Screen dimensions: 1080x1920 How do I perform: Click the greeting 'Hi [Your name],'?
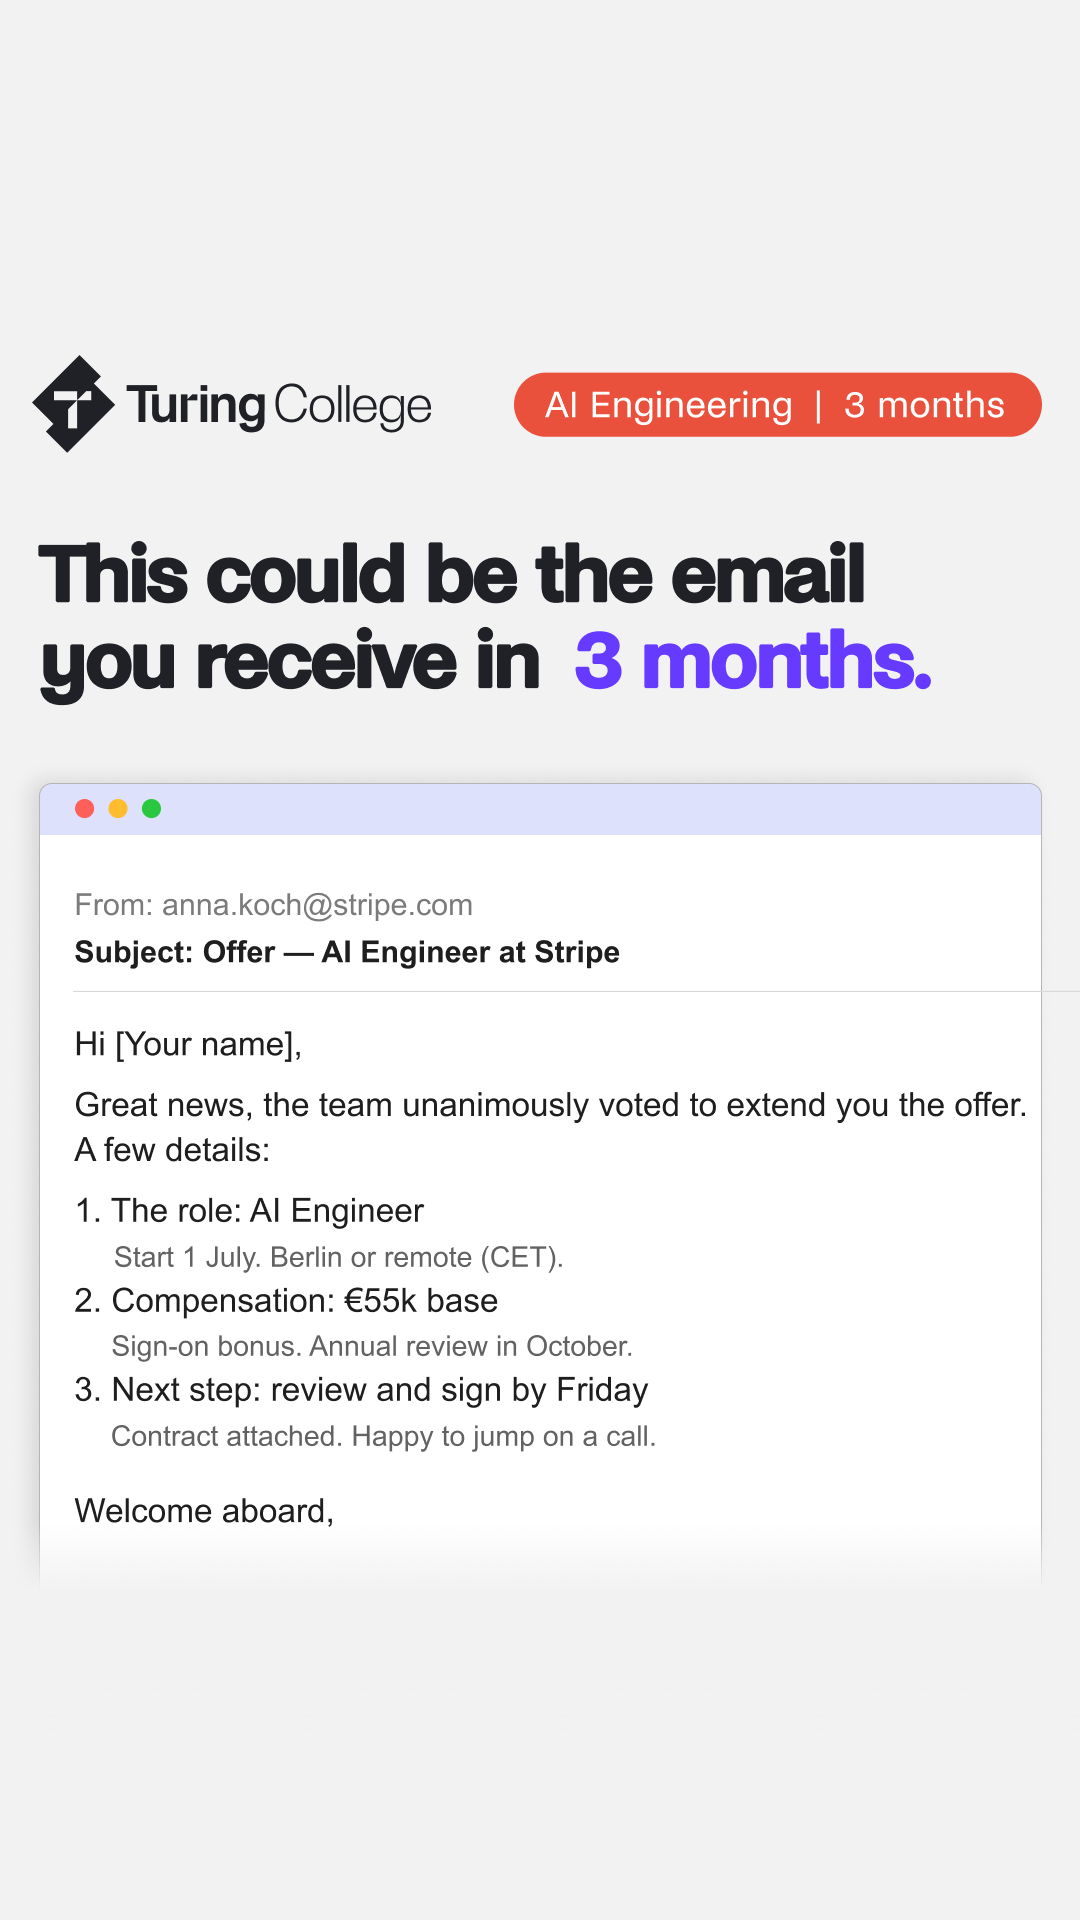tap(188, 1044)
